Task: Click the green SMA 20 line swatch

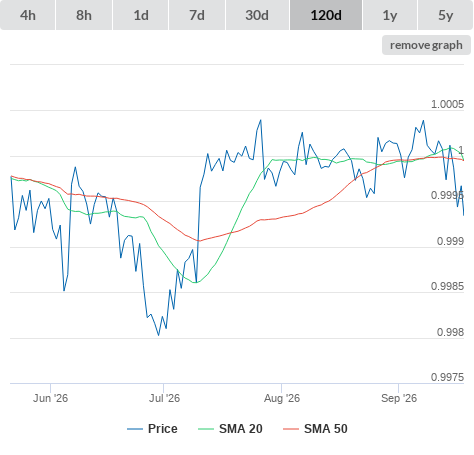Action: (206, 429)
